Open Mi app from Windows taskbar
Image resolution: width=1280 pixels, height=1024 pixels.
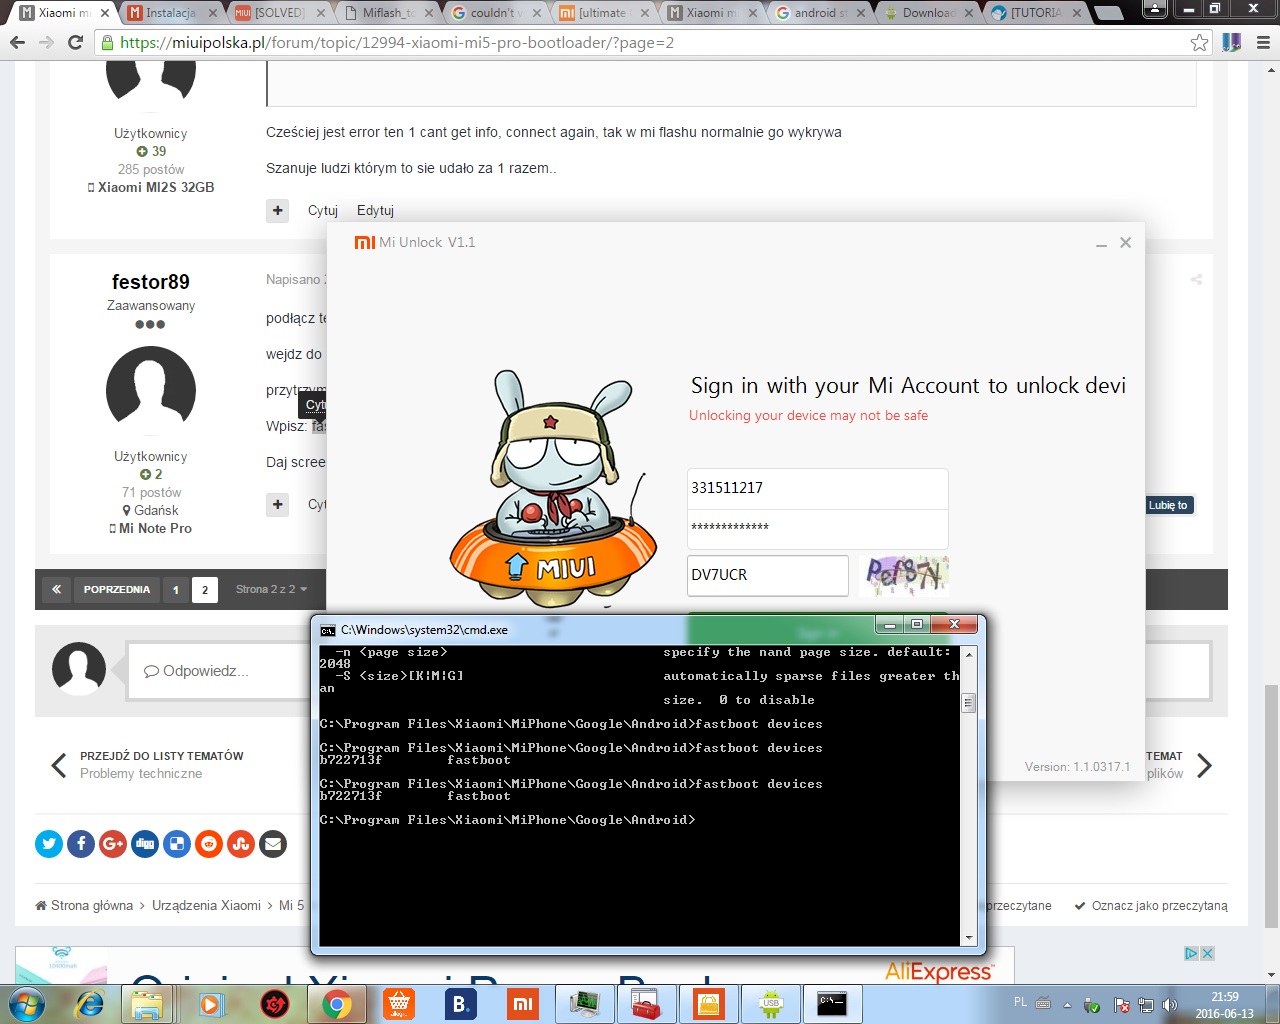[x=523, y=1004]
